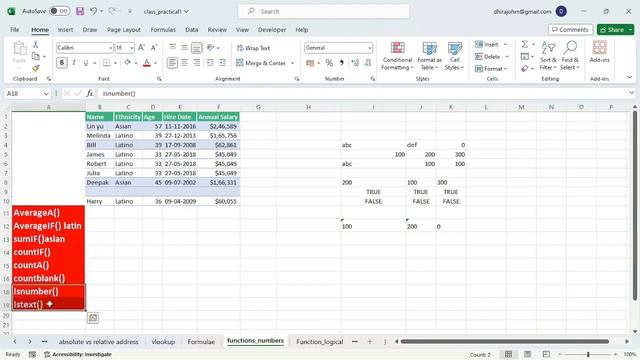Open Cell Styles gallery

[x=454, y=56]
